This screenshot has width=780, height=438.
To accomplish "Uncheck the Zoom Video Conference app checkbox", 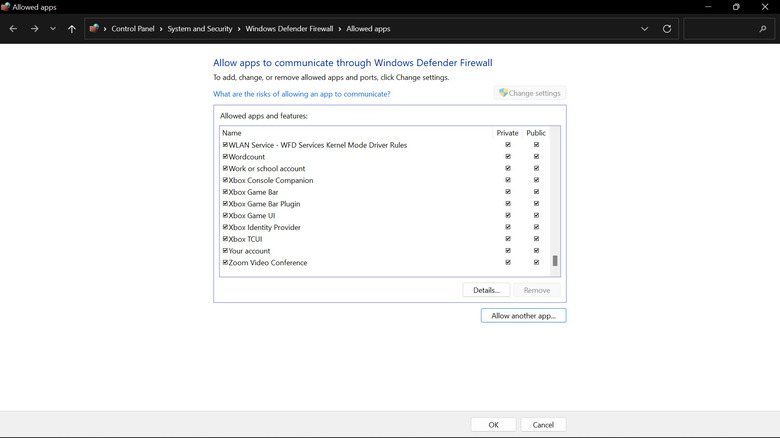I will [x=225, y=263].
